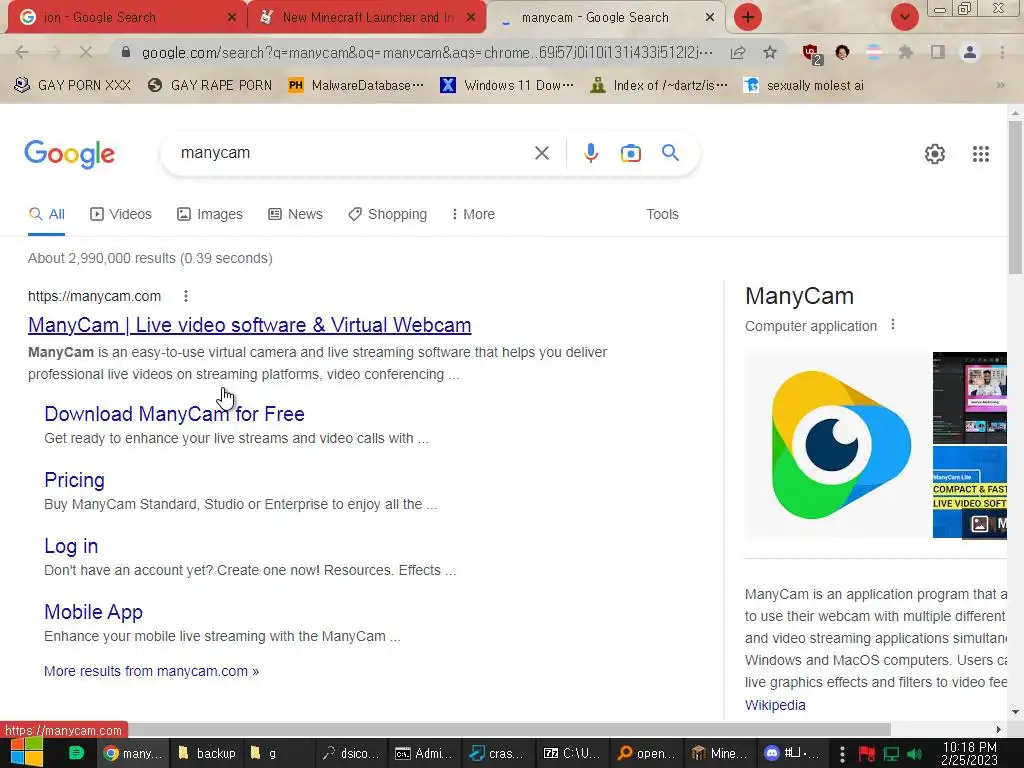The width and height of the screenshot is (1024, 768).
Task: Open Download ManyCam for Free link
Action: pos(174,414)
